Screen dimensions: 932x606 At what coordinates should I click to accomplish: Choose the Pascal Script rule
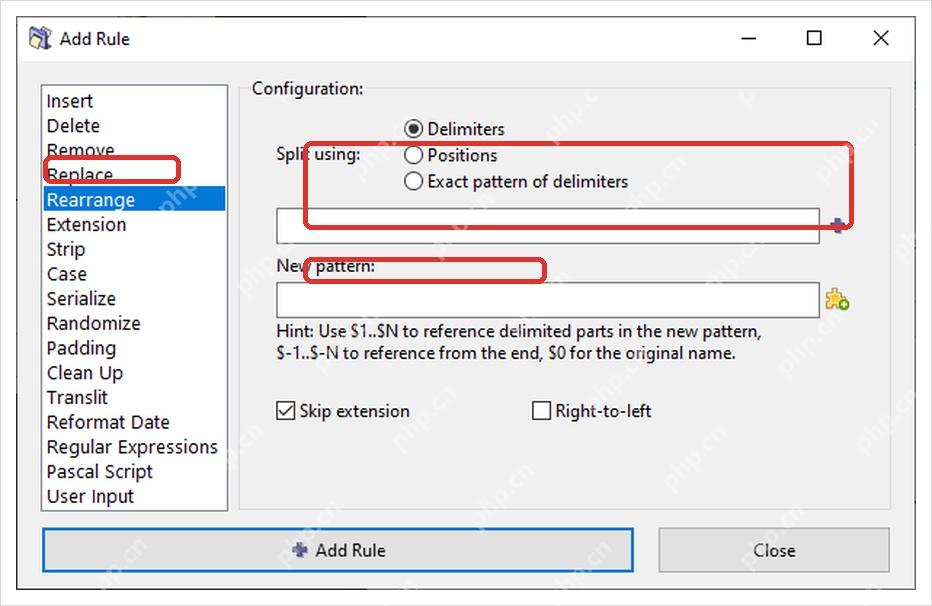(x=134, y=472)
